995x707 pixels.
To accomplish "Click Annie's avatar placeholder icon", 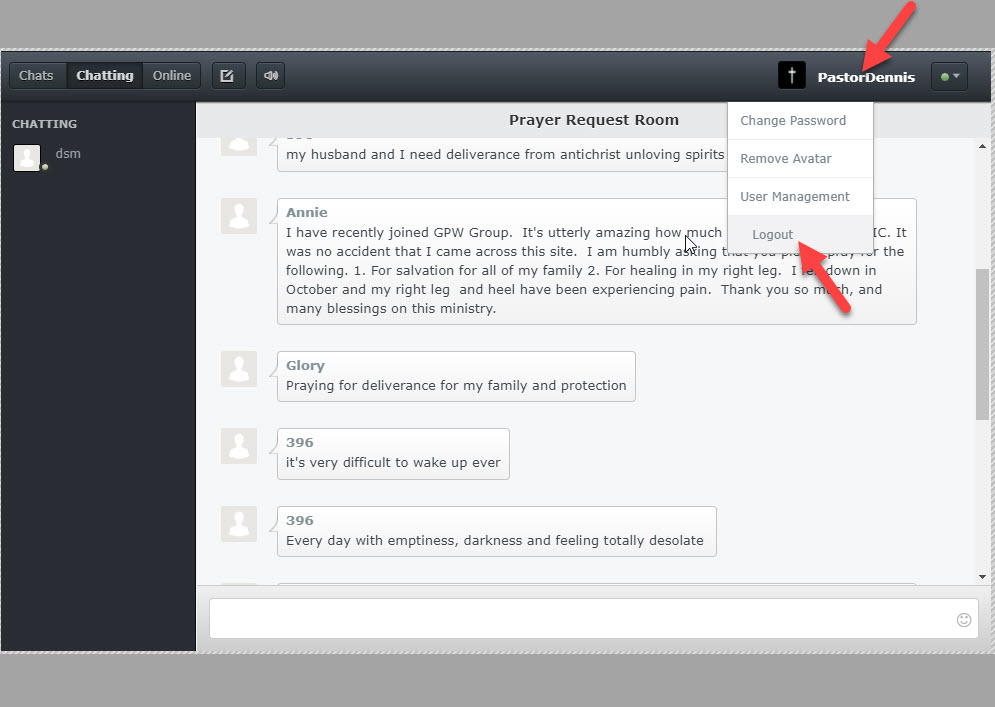I will (239, 216).
